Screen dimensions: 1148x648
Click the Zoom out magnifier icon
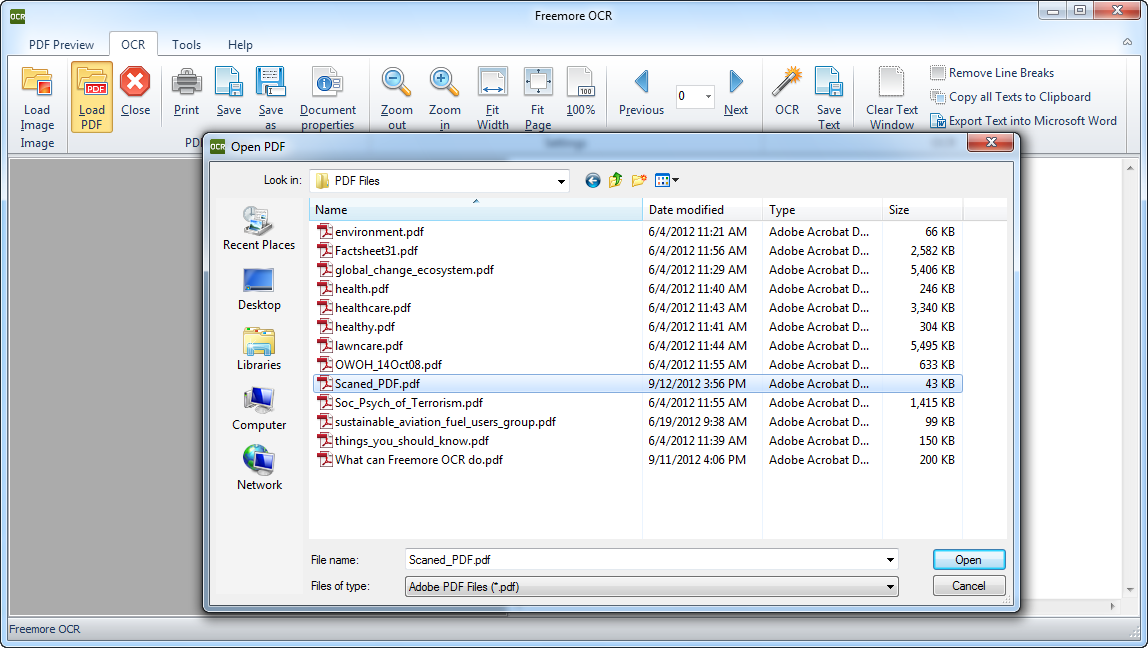[397, 82]
